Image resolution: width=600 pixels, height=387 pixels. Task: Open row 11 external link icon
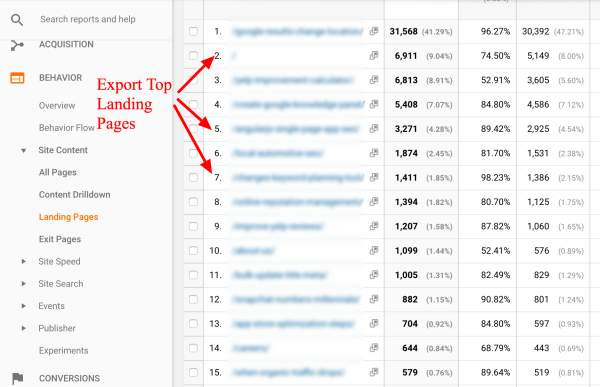tap(374, 275)
